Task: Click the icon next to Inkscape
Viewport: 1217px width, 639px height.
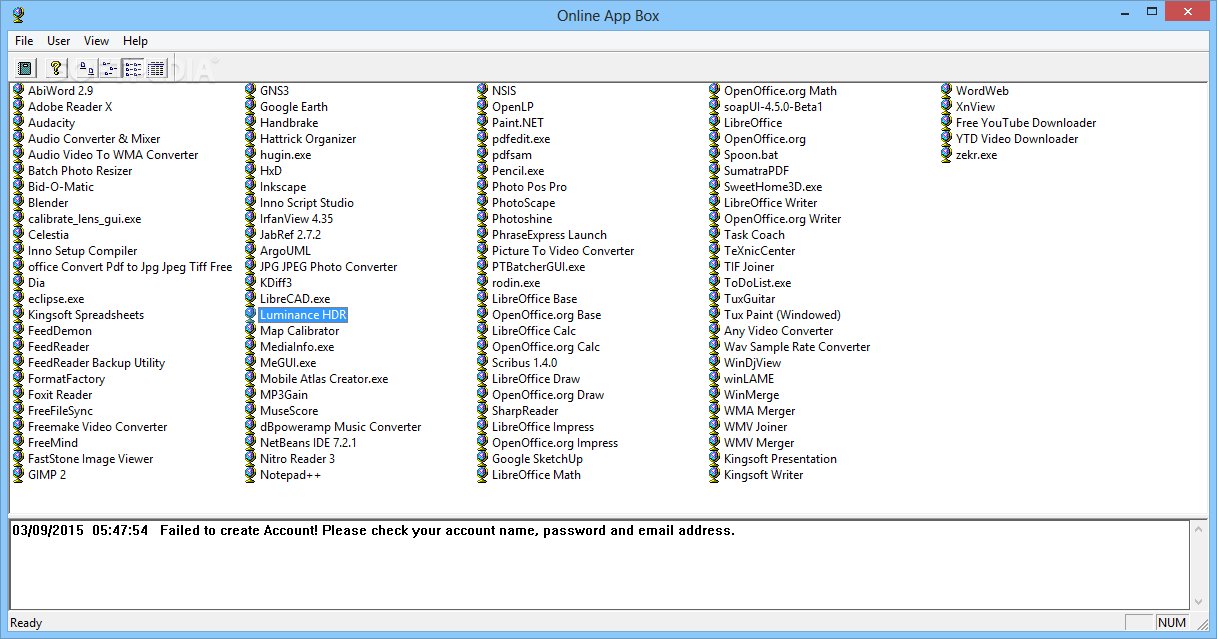Action: 250,187
